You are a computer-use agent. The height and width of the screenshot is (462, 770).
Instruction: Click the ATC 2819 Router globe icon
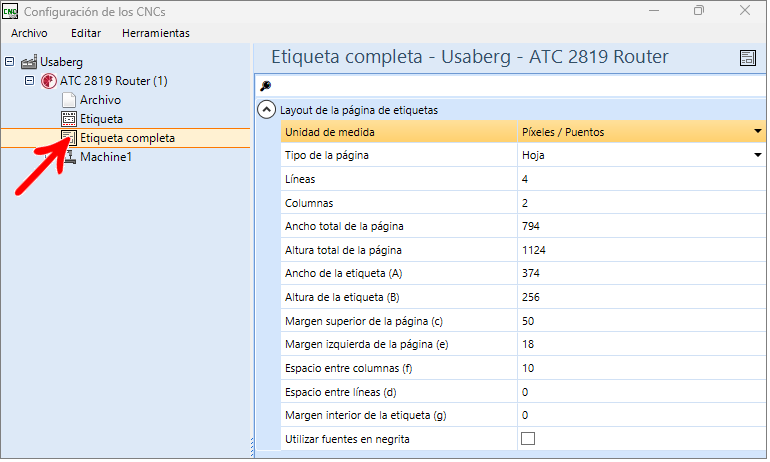click(49, 81)
